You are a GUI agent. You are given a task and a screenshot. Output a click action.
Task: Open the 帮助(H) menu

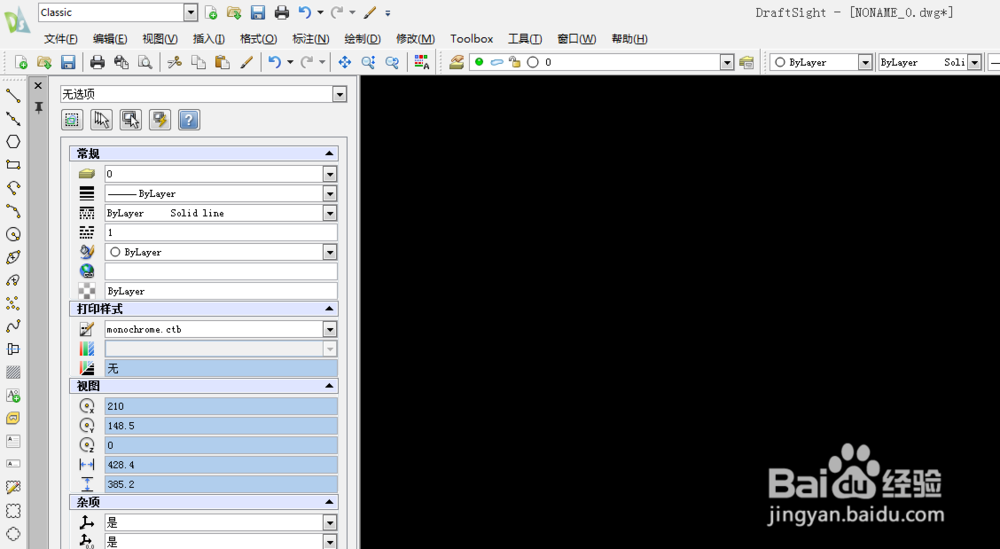click(x=629, y=39)
